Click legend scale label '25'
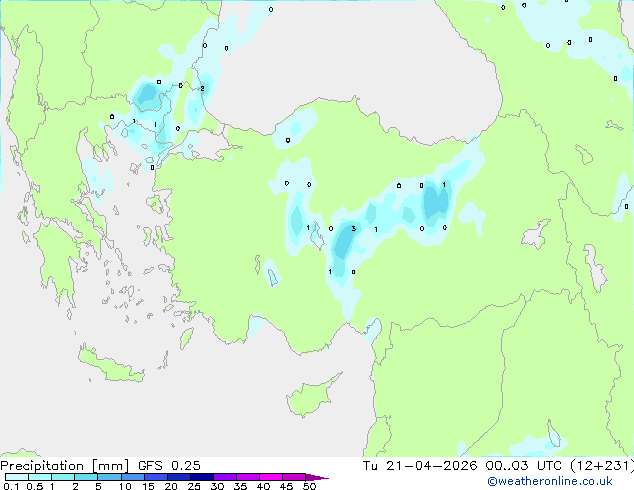This screenshot has height=490, width=634. pos(194,486)
